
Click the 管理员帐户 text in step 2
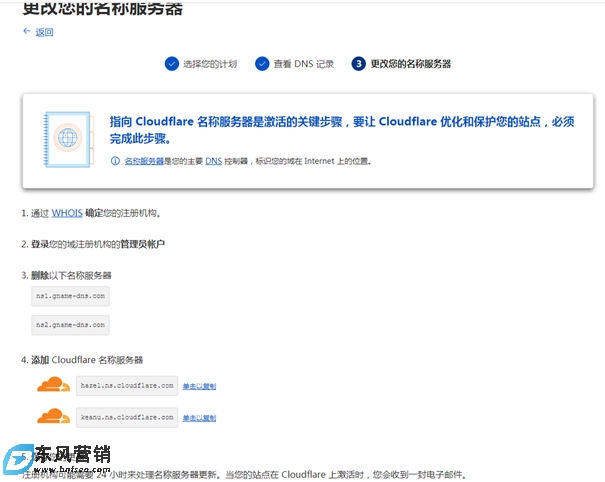tap(143, 244)
